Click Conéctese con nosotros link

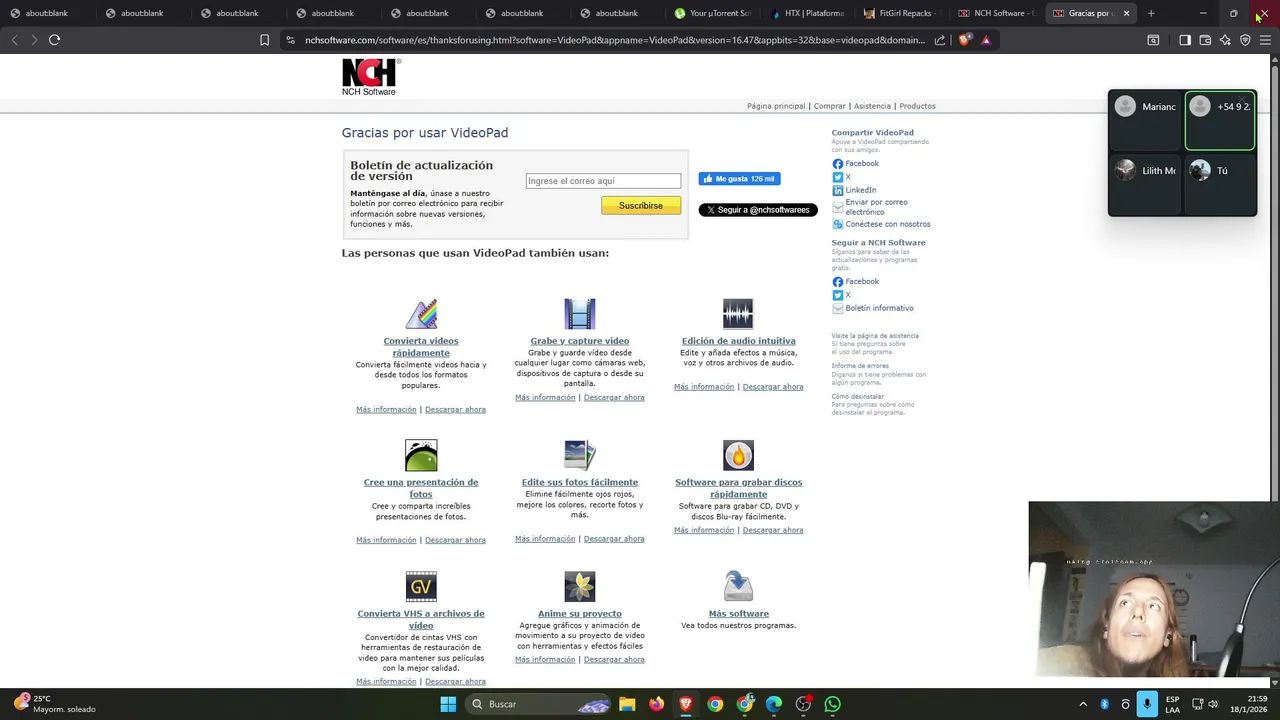click(x=888, y=224)
